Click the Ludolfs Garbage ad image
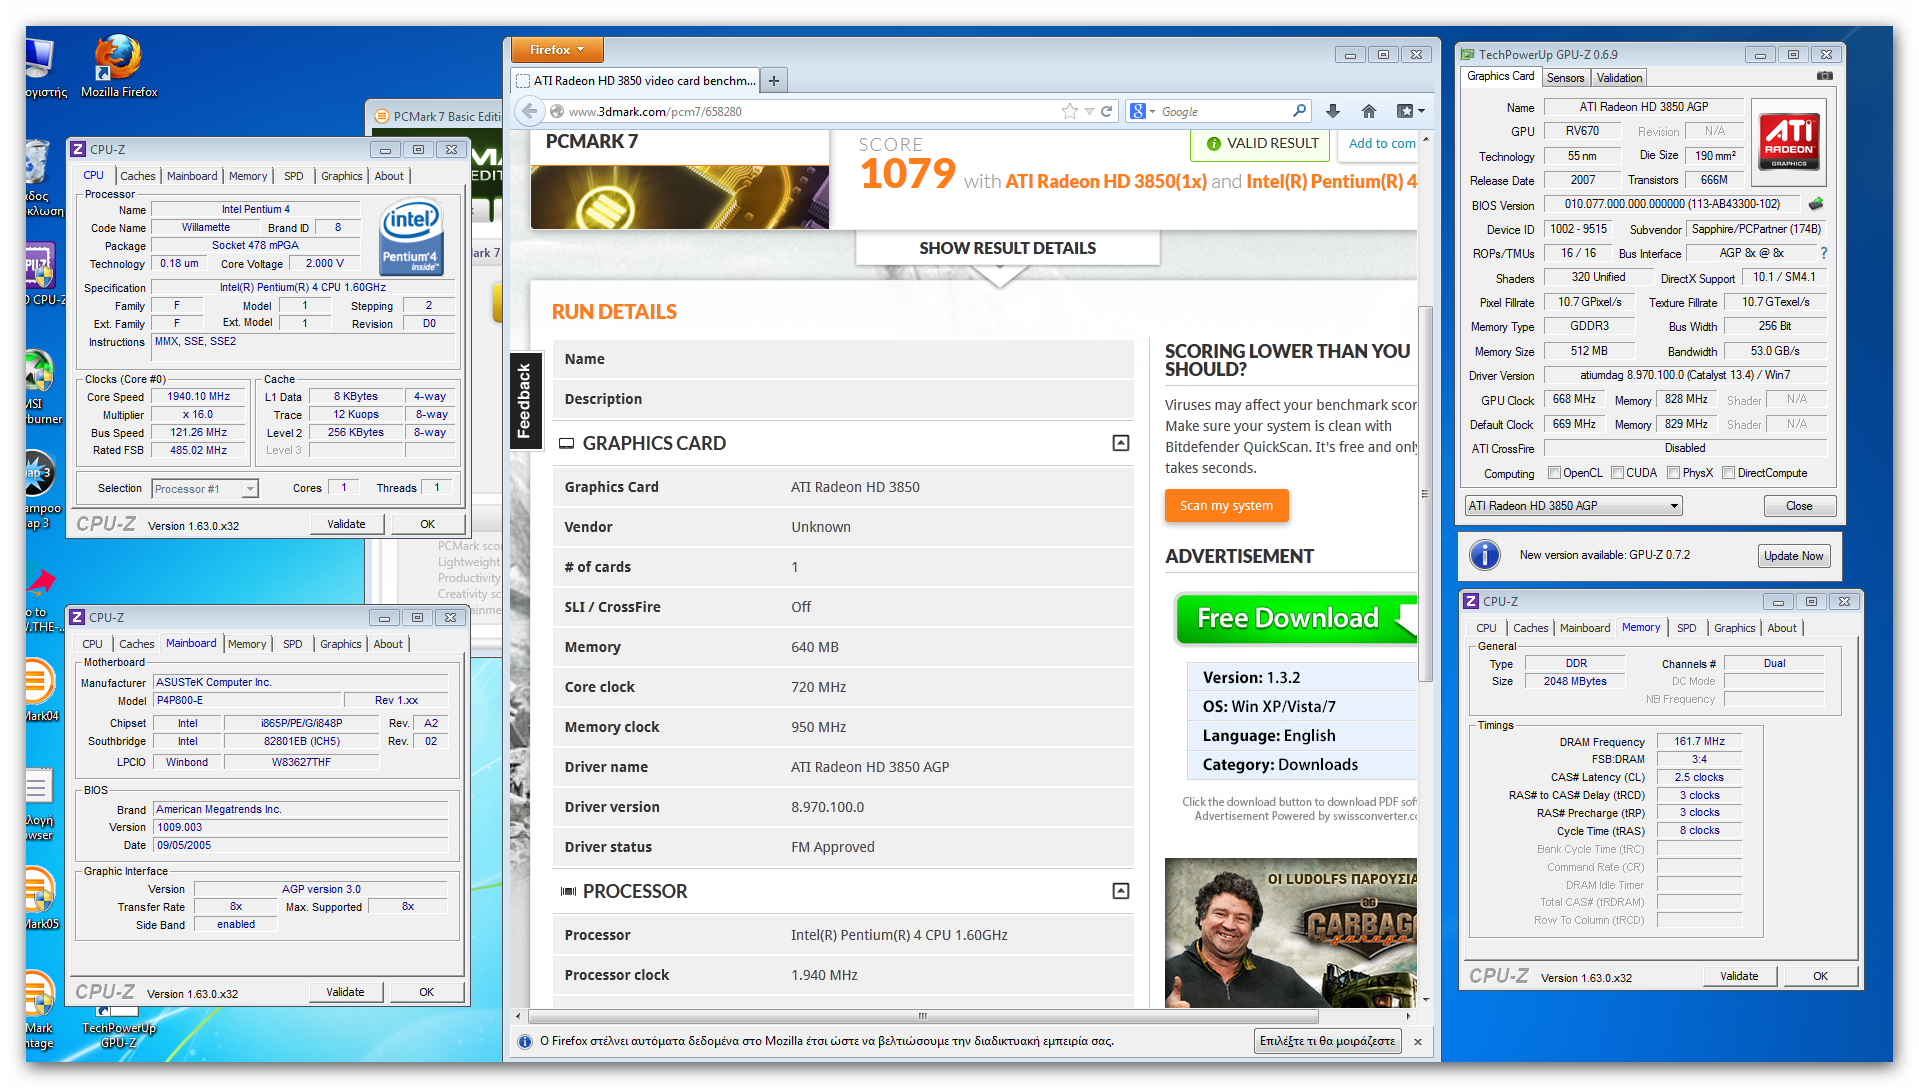 [1291, 933]
